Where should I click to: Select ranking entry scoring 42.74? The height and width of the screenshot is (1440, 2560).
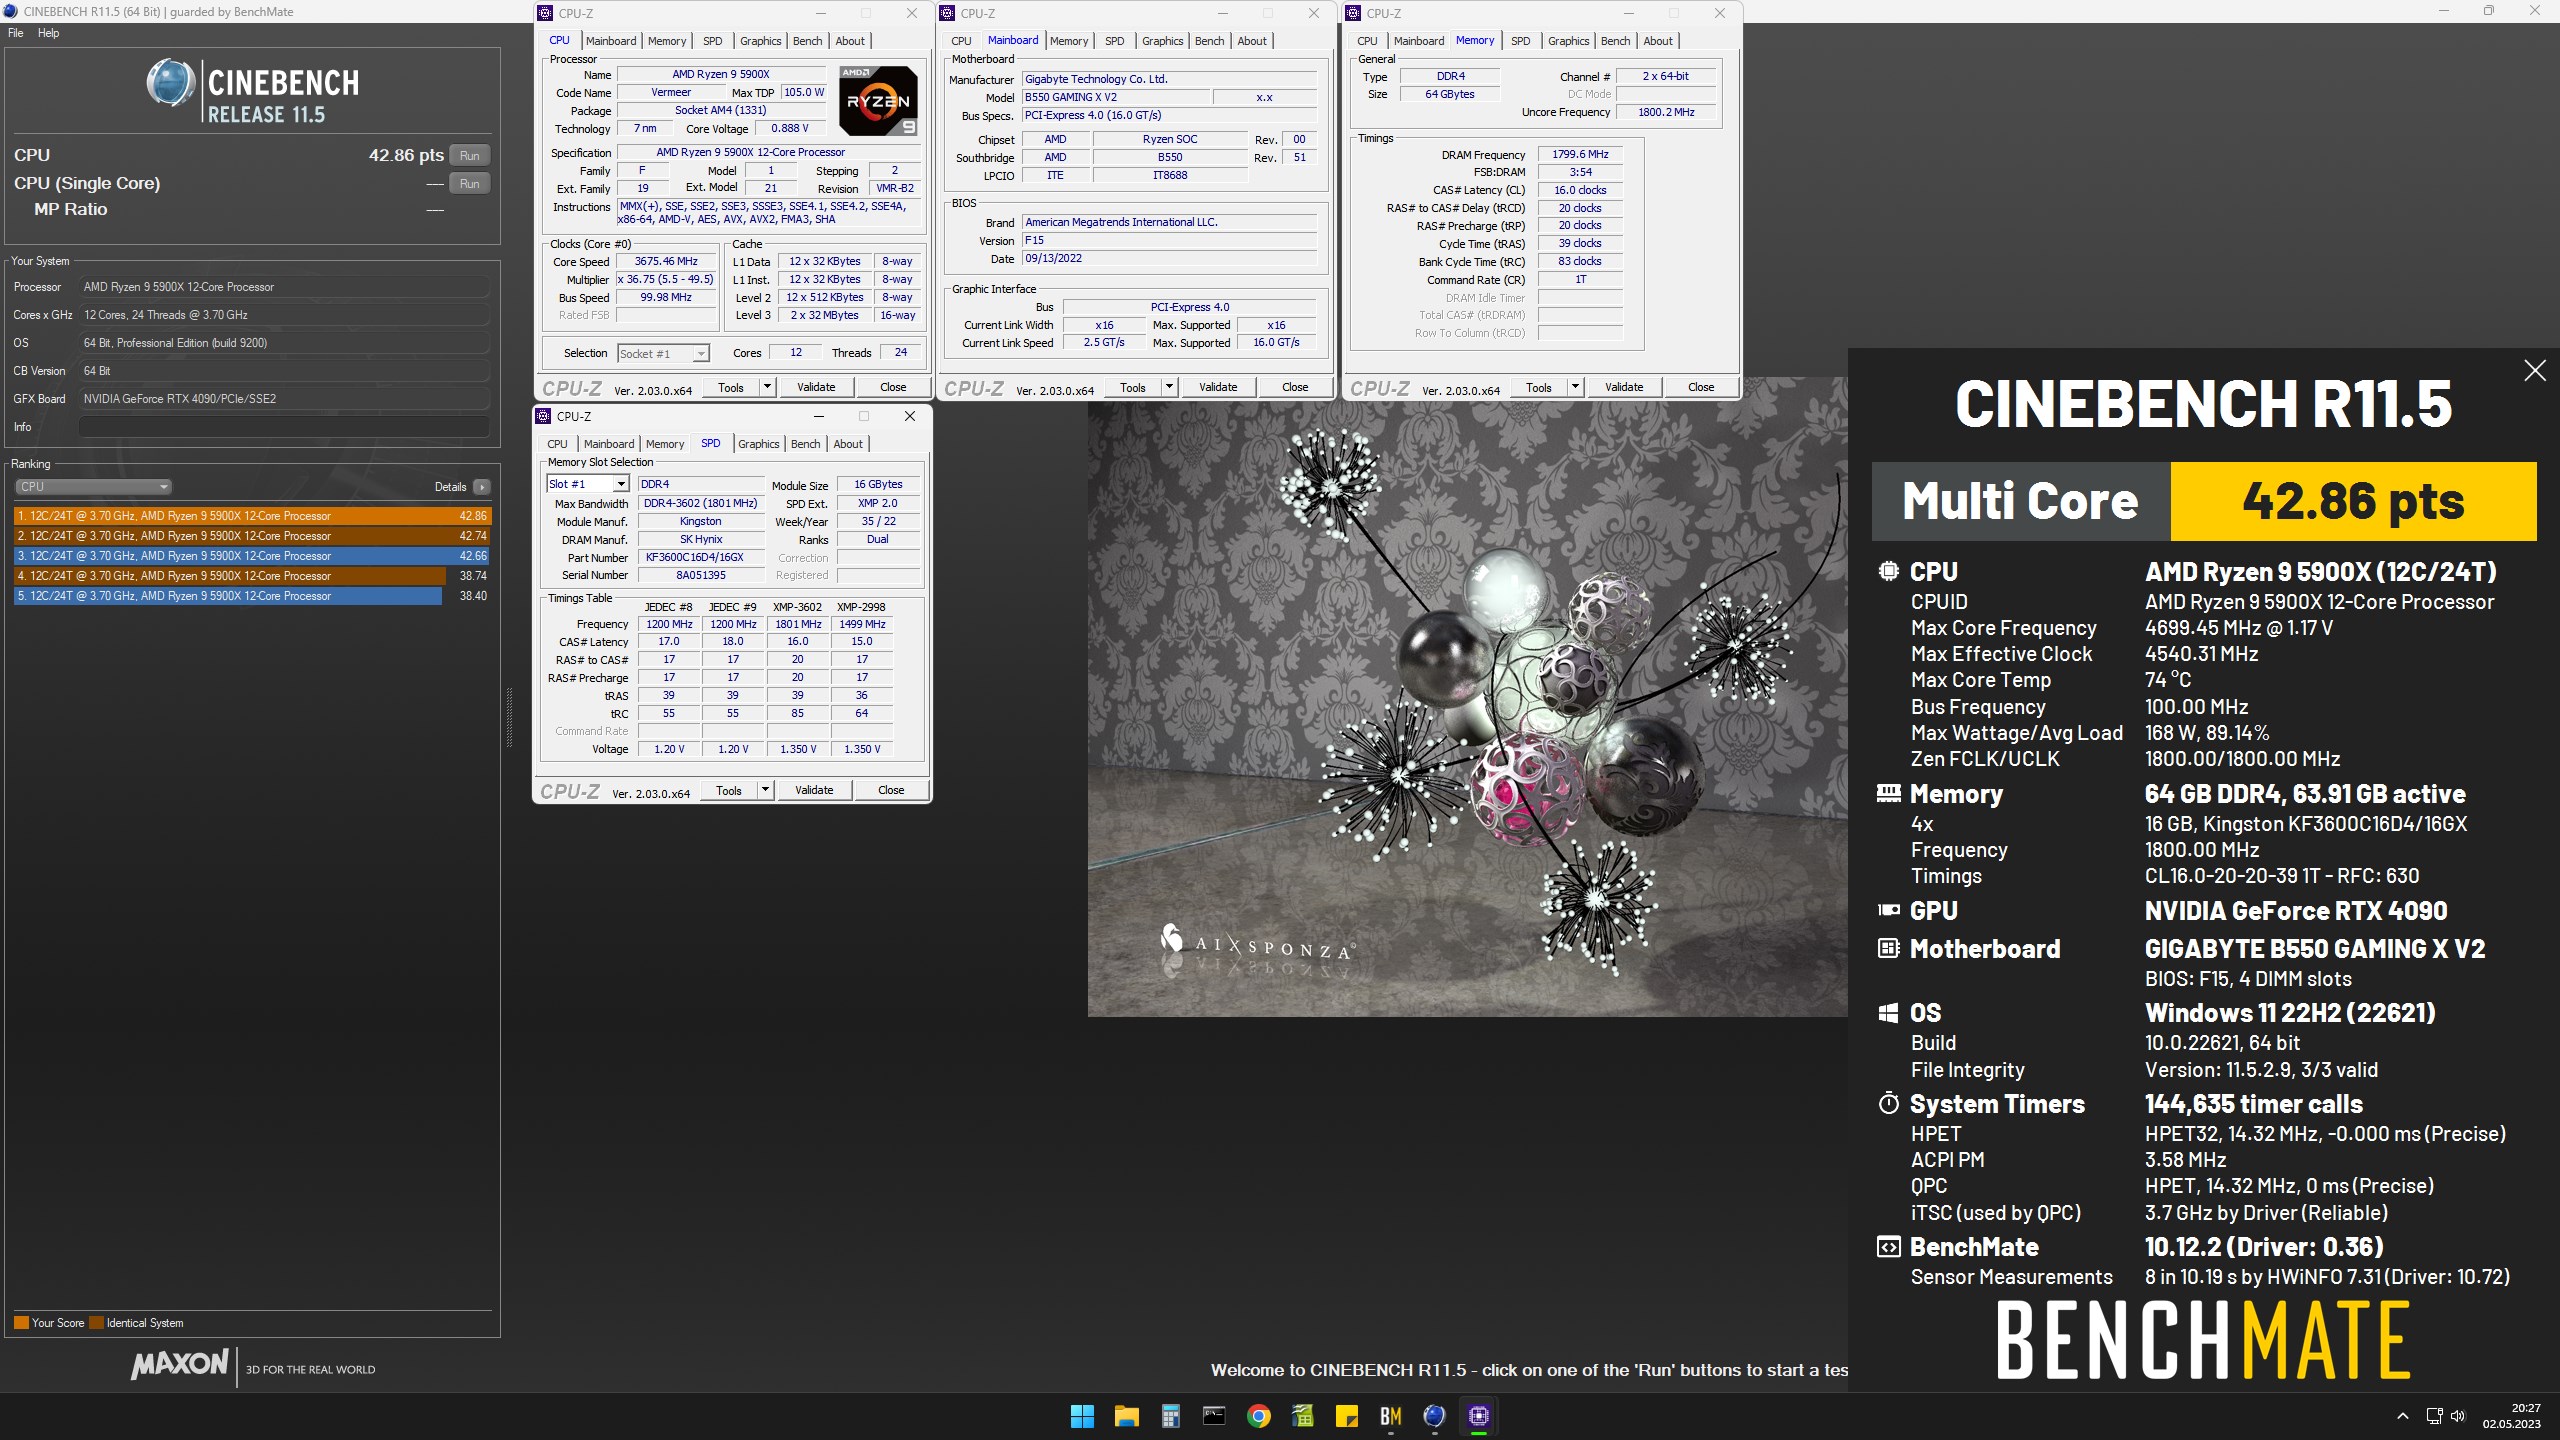(x=252, y=536)
